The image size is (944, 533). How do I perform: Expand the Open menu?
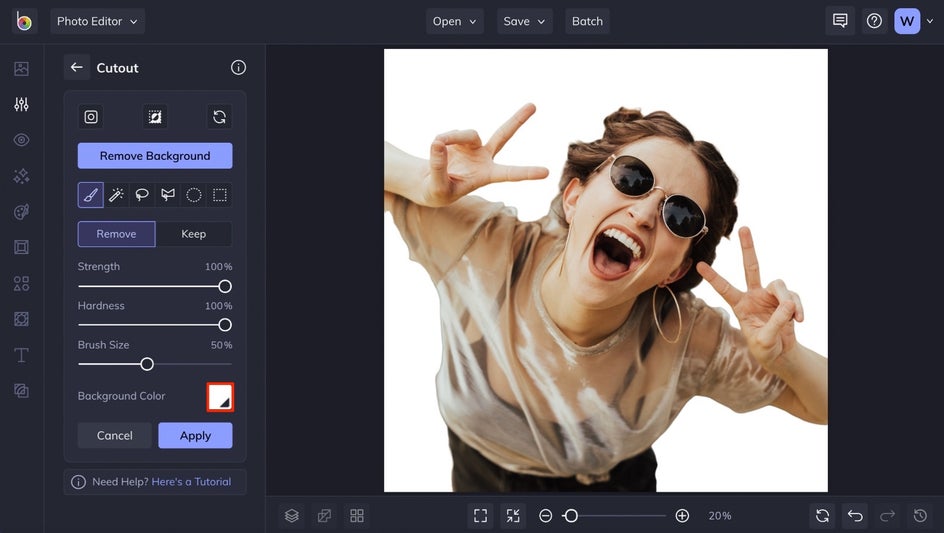455,21
